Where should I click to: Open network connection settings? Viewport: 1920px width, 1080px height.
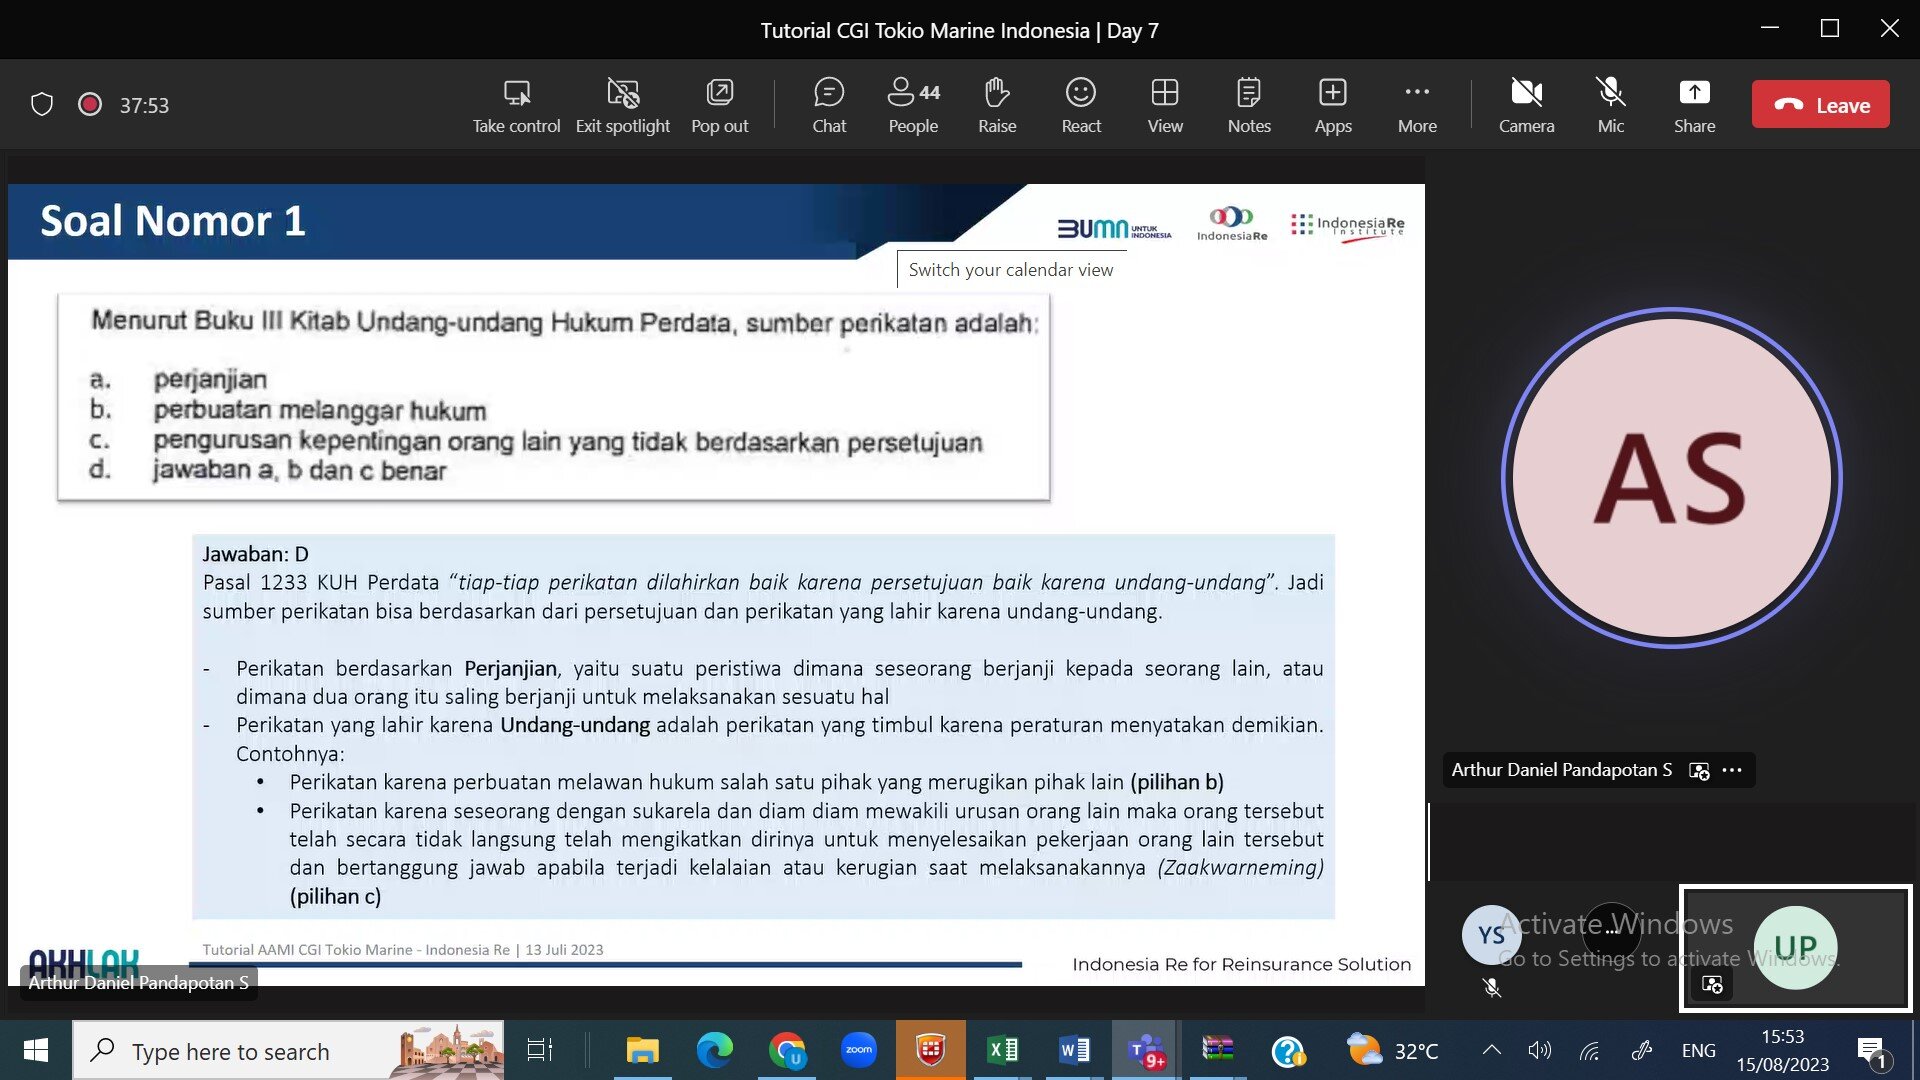coord(1589,1050)
